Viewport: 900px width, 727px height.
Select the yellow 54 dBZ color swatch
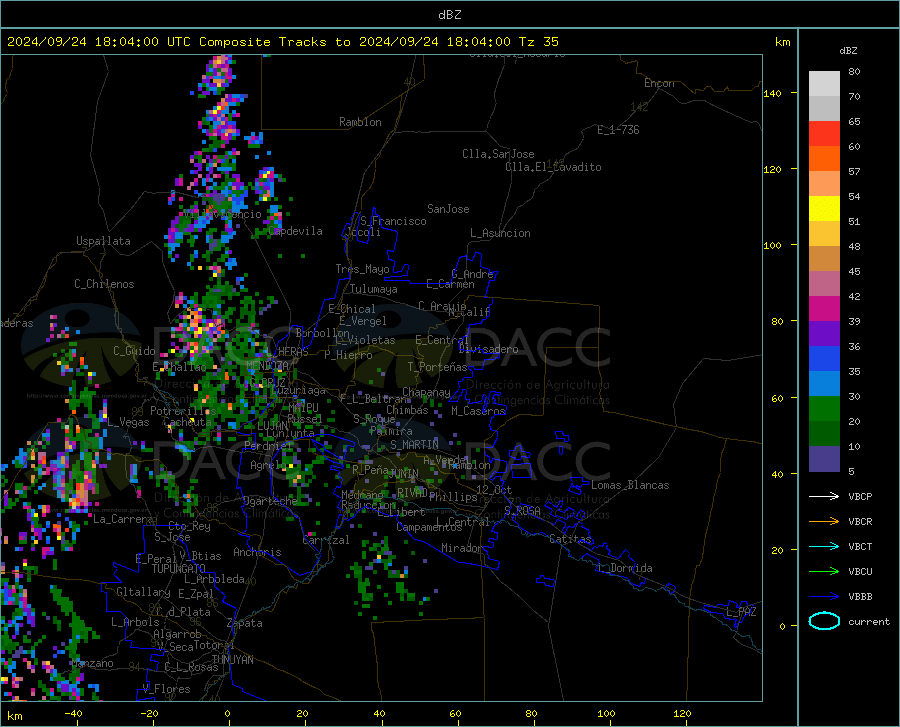click(x=824, y=209)
